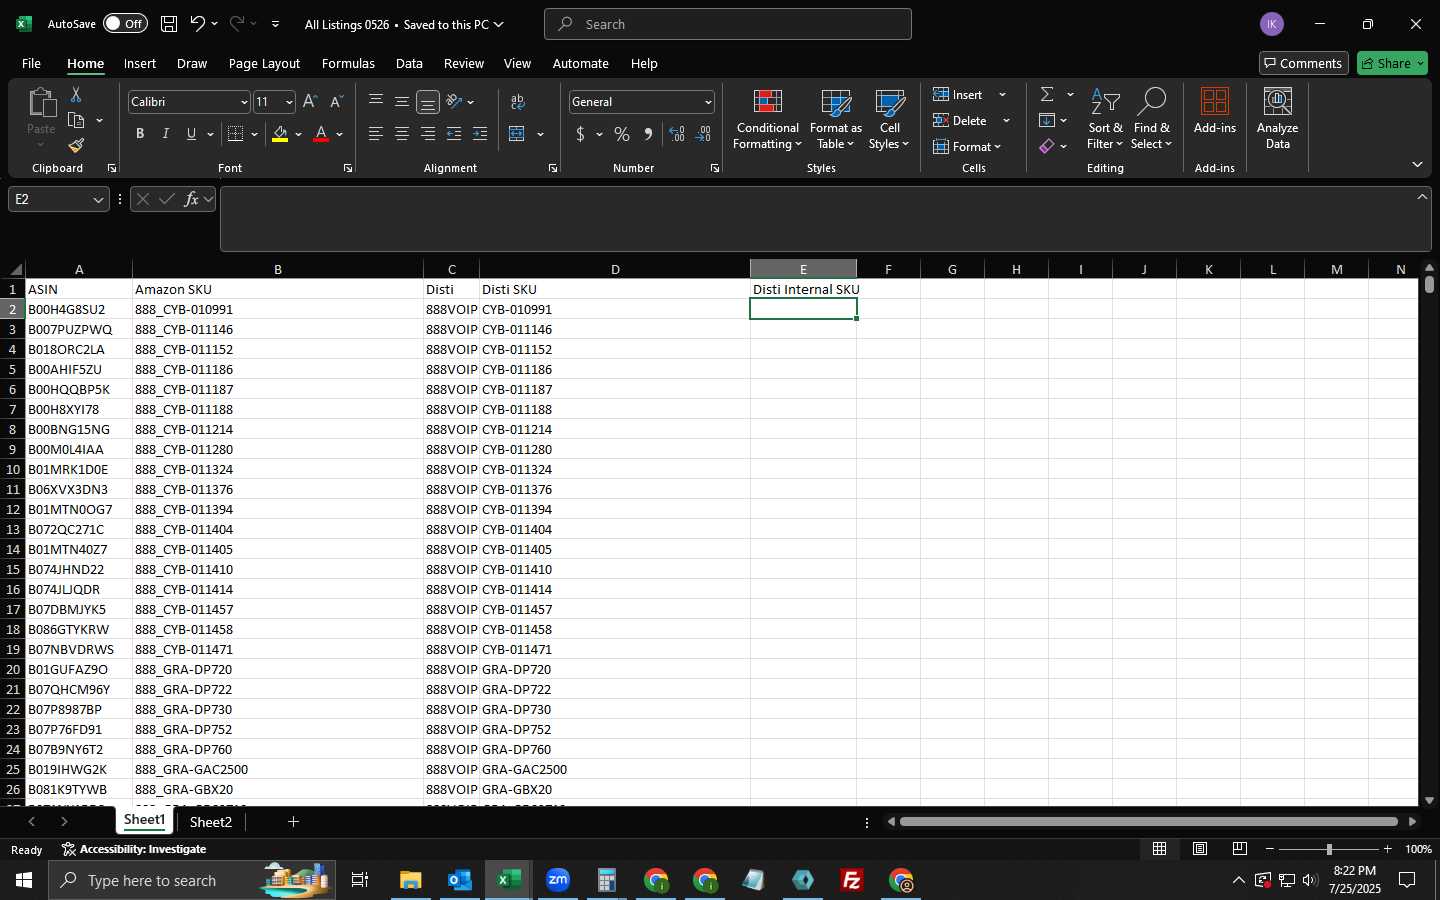Click Merge & Center icon
The image size is (1440, 900).
[517, 134]
